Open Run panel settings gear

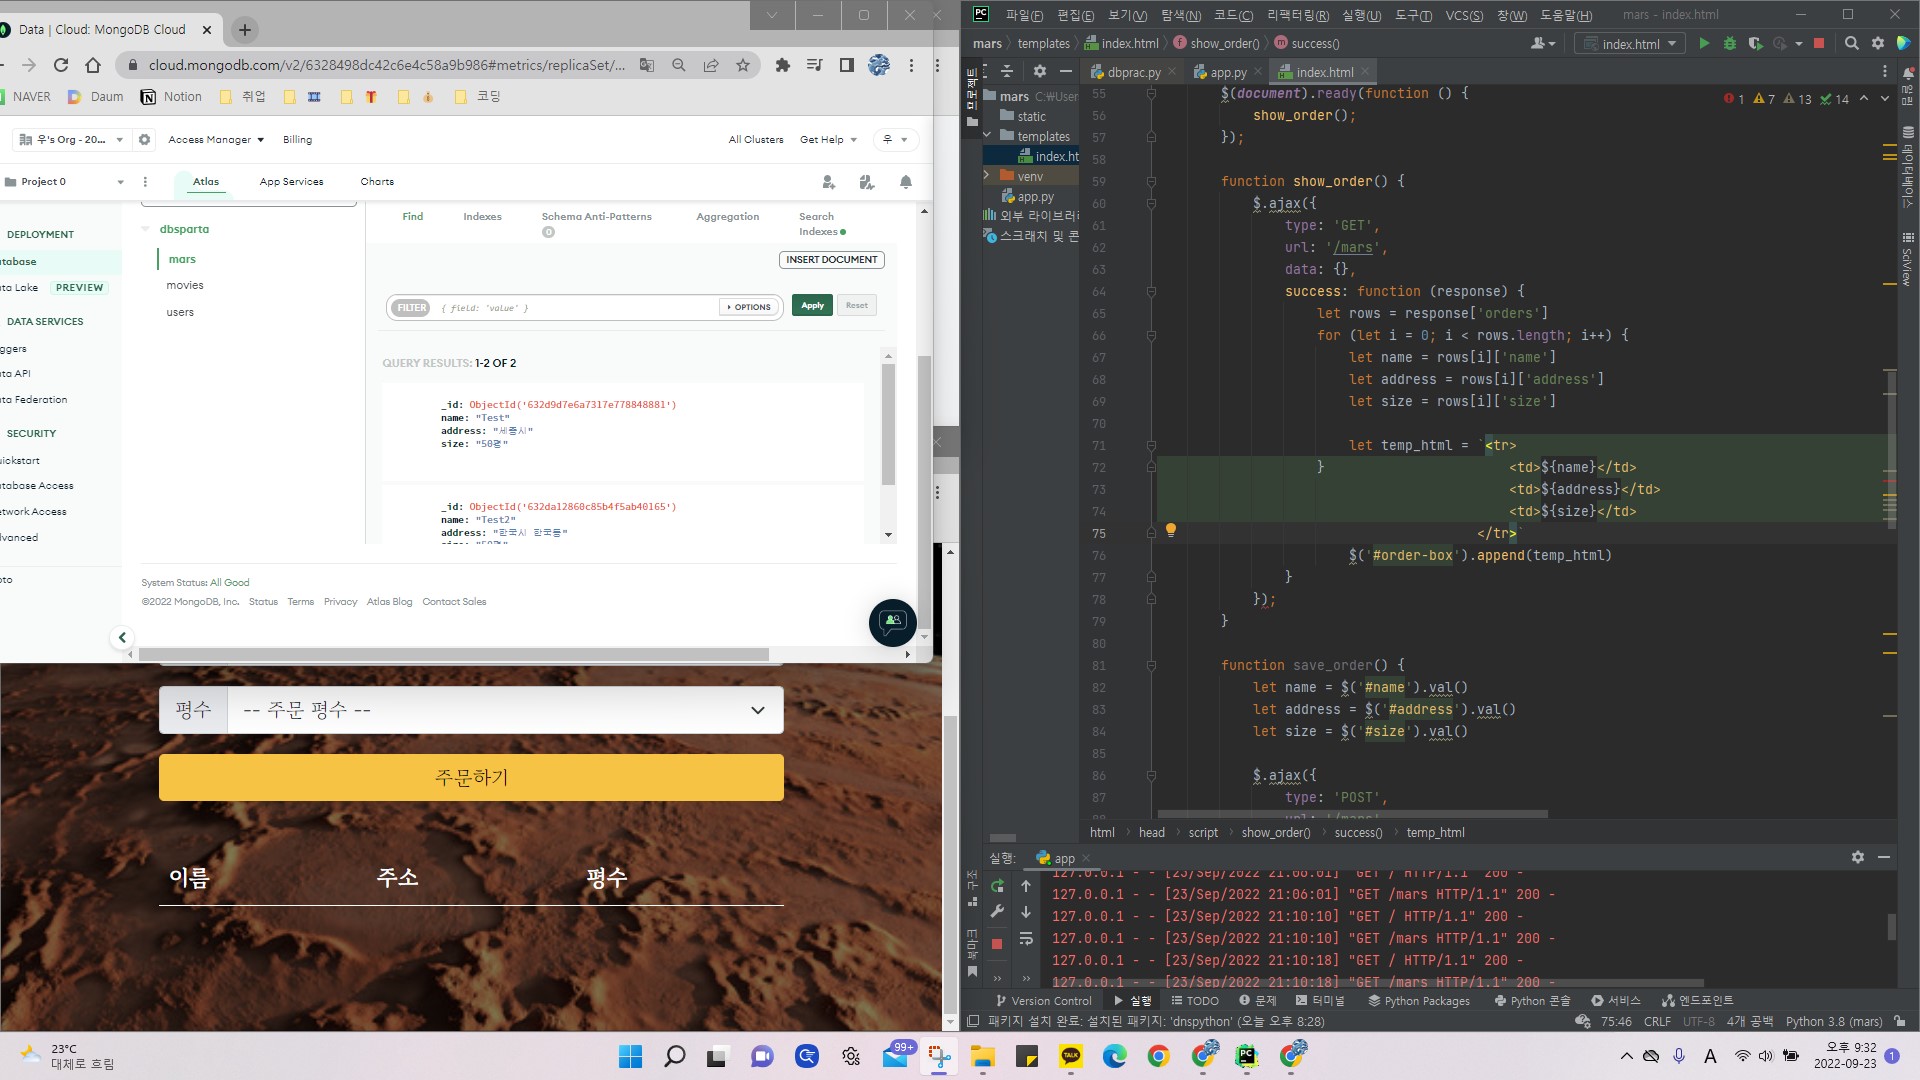(x=1858, y=857)
